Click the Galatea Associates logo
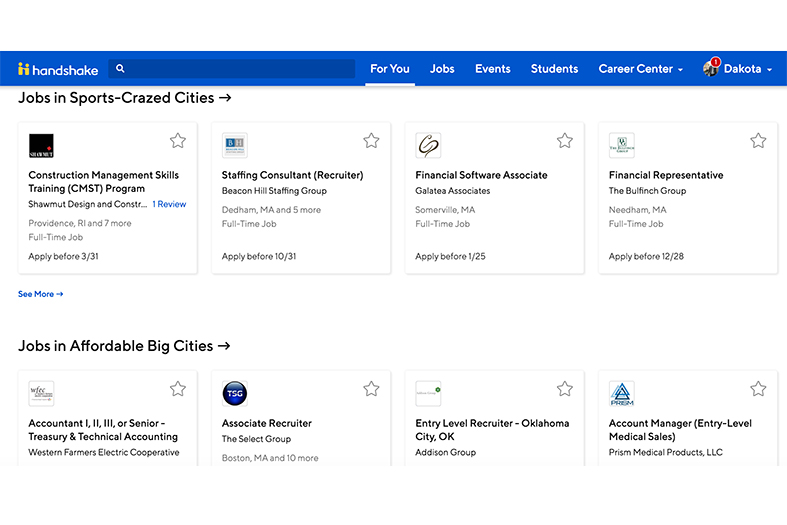Screen dimensions: 787x525 coord(428,146)
